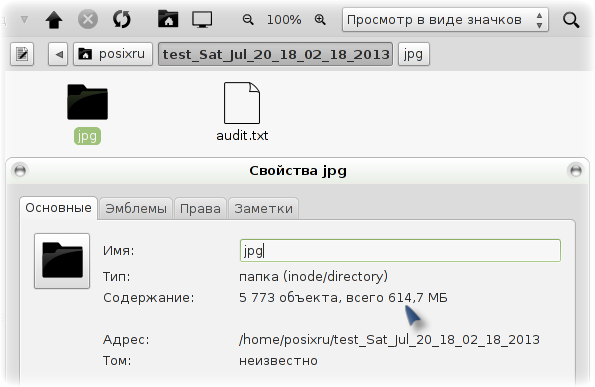Open the Computer monitor icon
The image size is (595, 387).
pyautogui.click(x=202, y=19)
